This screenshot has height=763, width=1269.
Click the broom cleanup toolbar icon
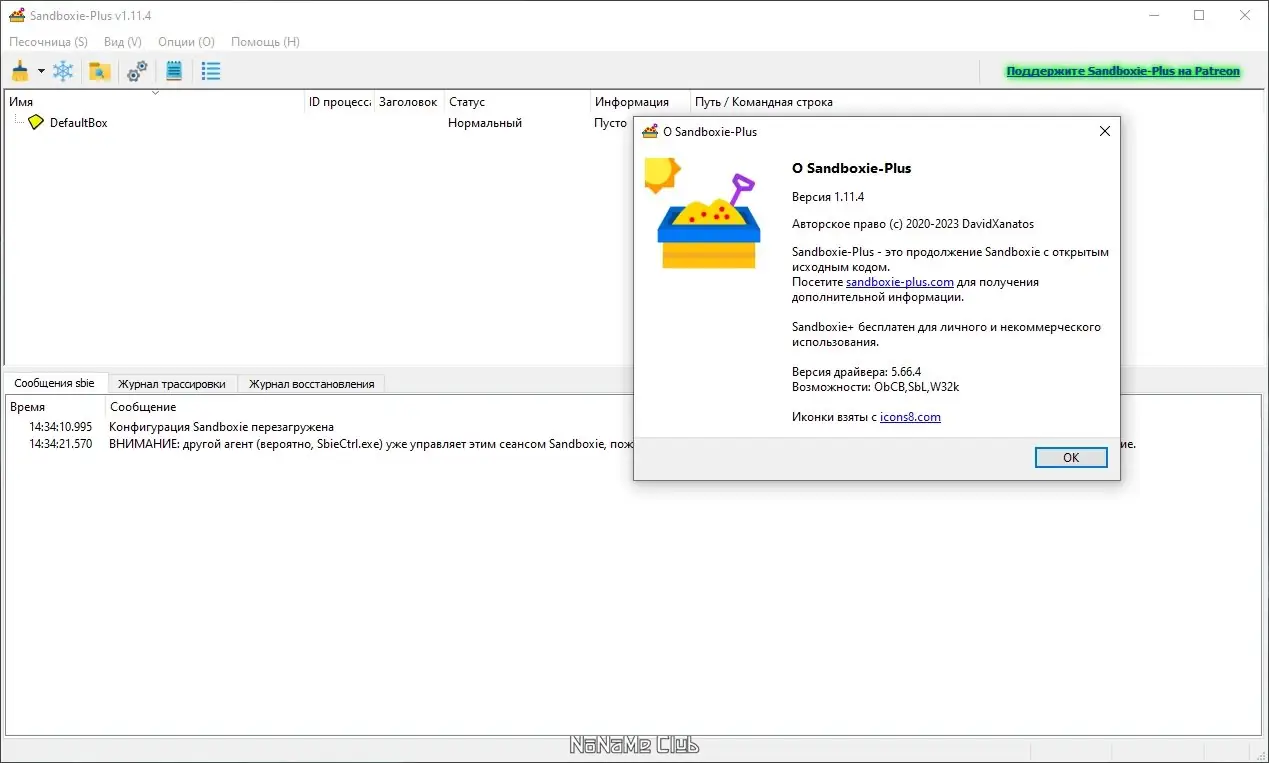(x=20, y=71)
